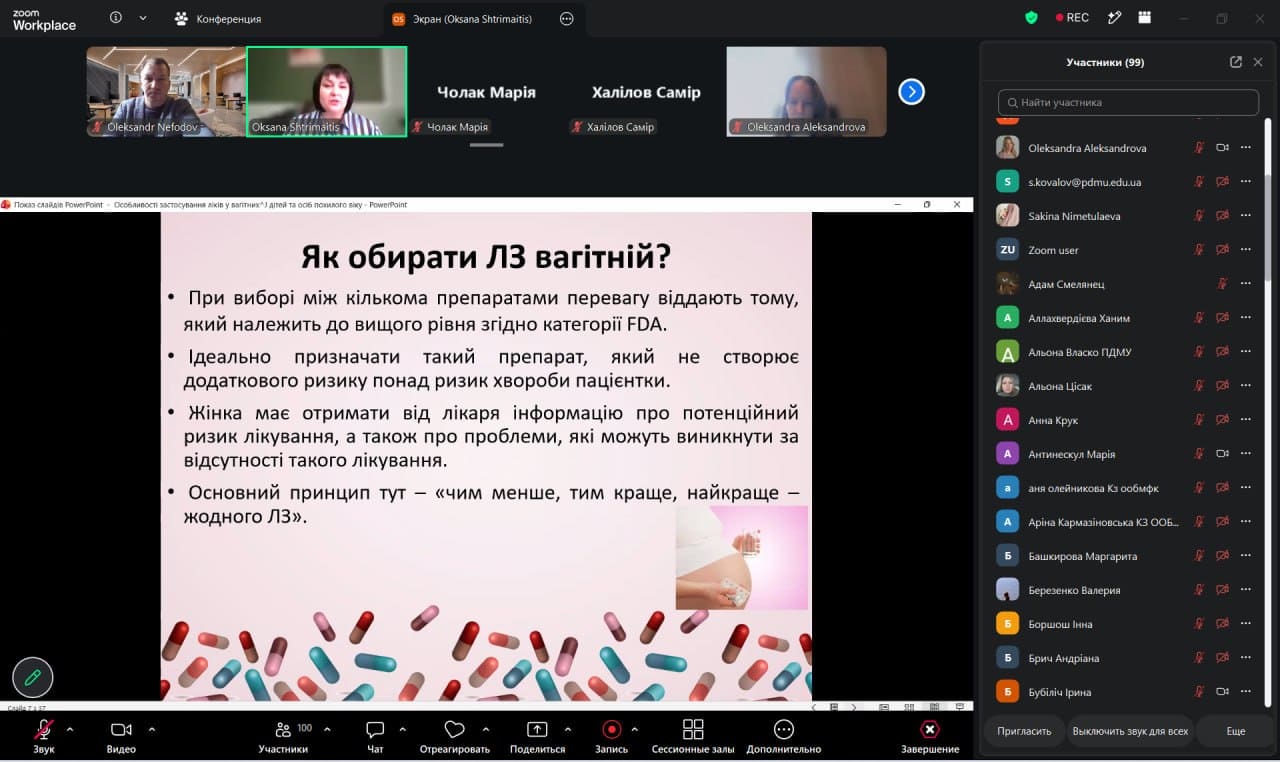
Task: Click the Пригласить invite button
Action: pyautogui.click(x=1024, y=731)
